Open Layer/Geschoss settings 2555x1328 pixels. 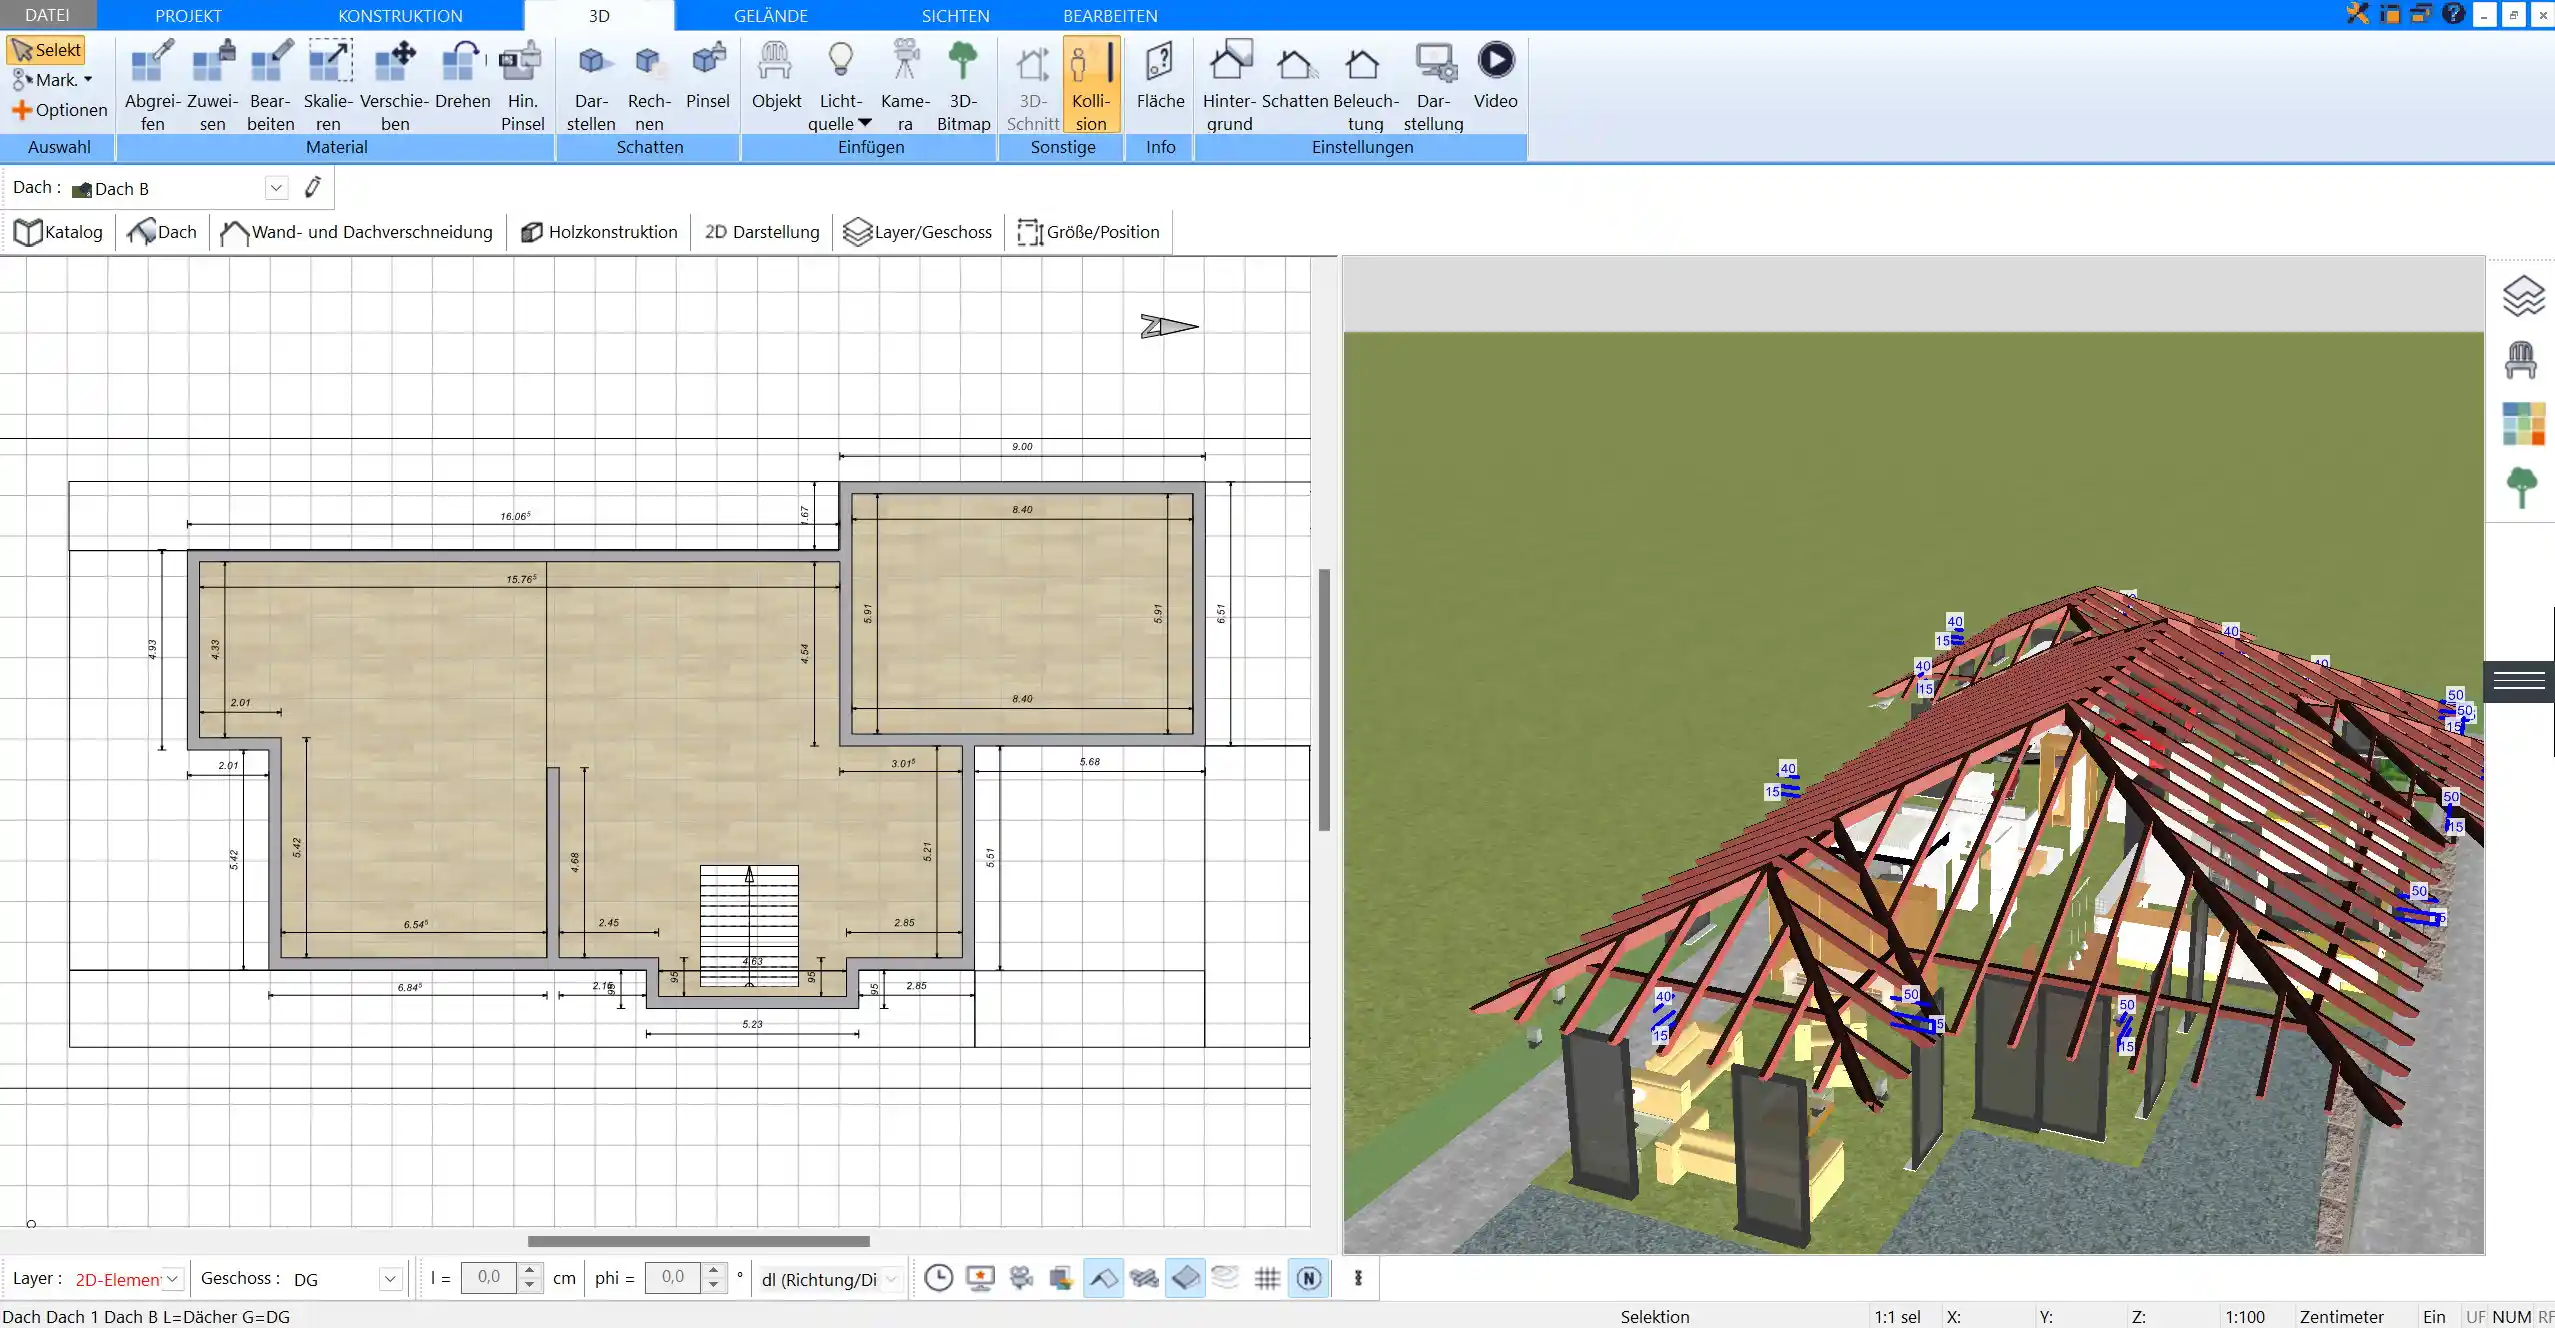tap(918, 232)
